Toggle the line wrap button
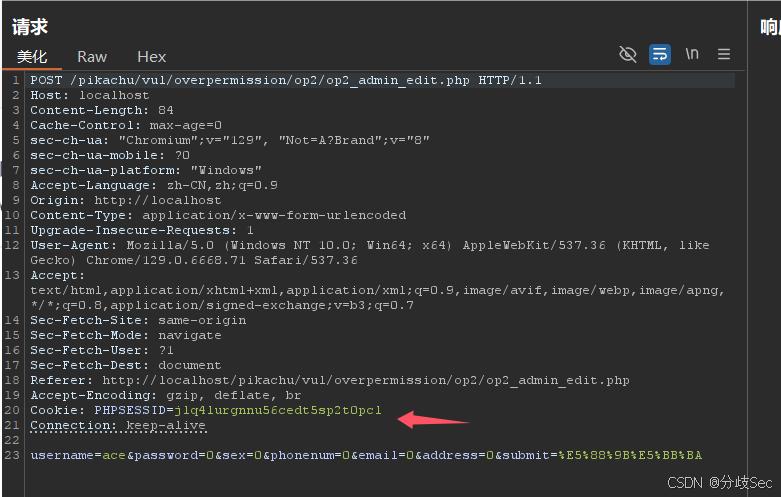Viewport: 781px width, 497px height. coord(659,54)
